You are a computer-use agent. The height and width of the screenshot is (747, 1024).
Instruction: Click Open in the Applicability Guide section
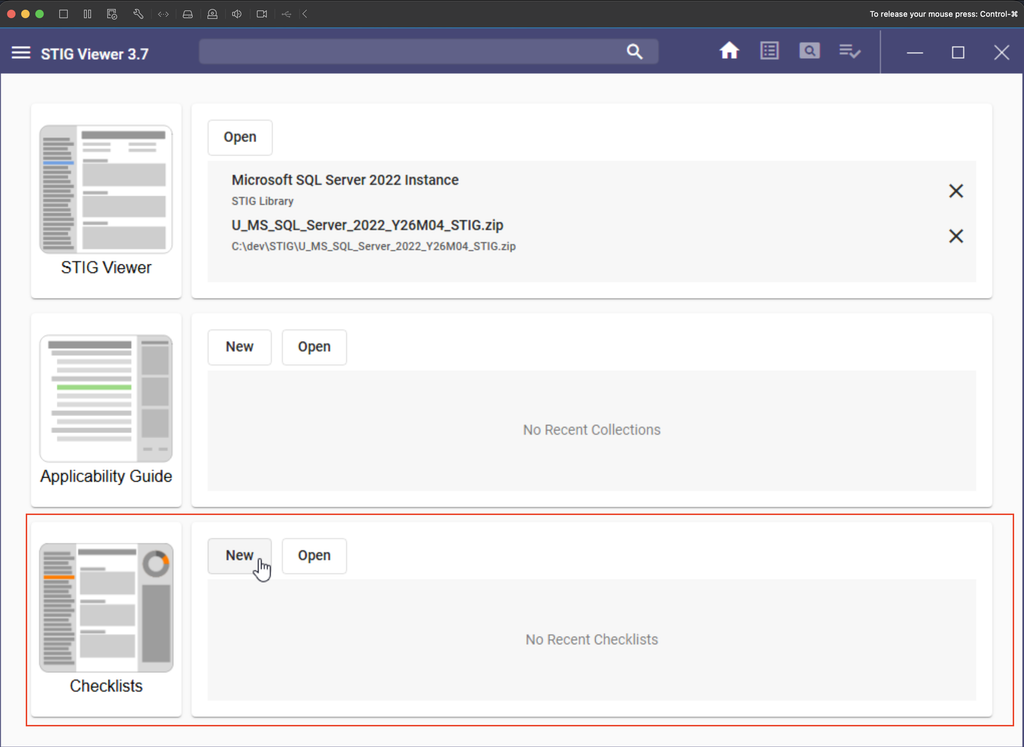coord(314,347)
